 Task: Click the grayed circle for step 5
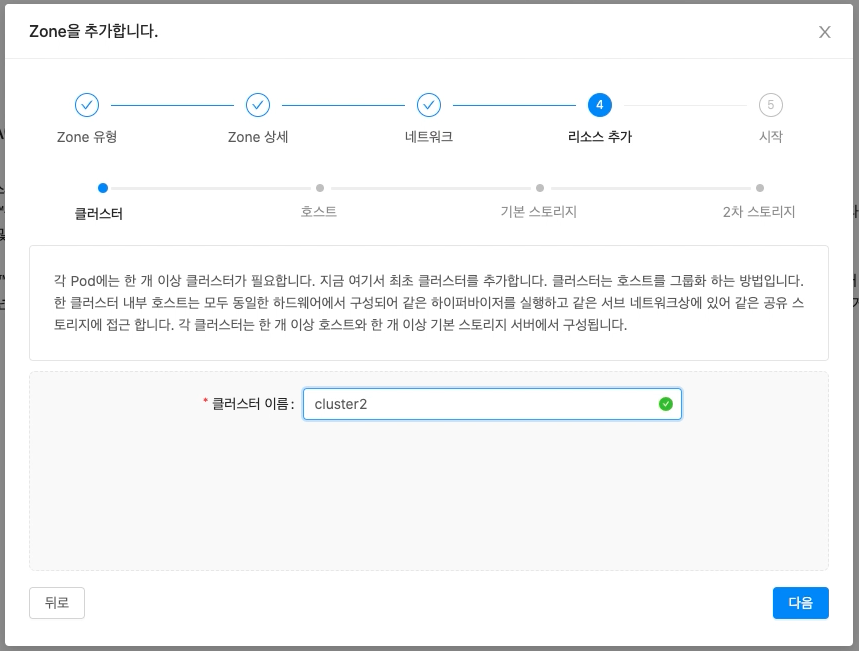coord(770,104)
